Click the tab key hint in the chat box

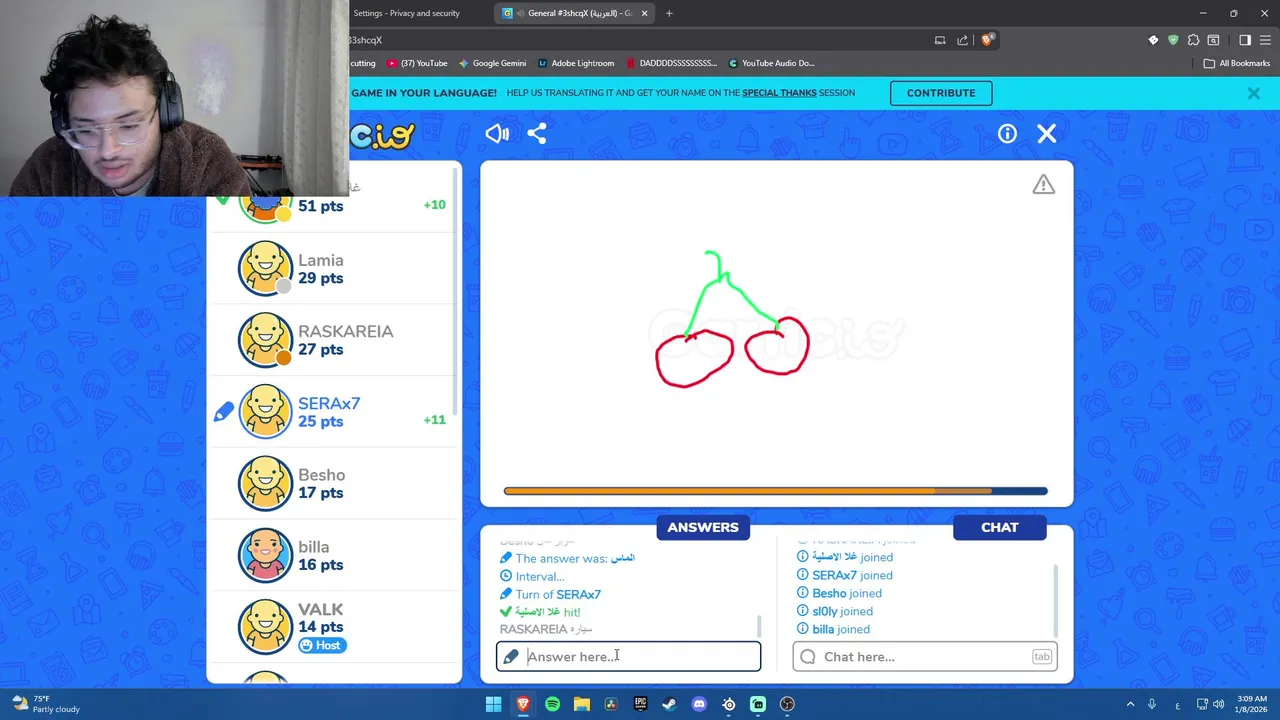tap(1042, 657)
